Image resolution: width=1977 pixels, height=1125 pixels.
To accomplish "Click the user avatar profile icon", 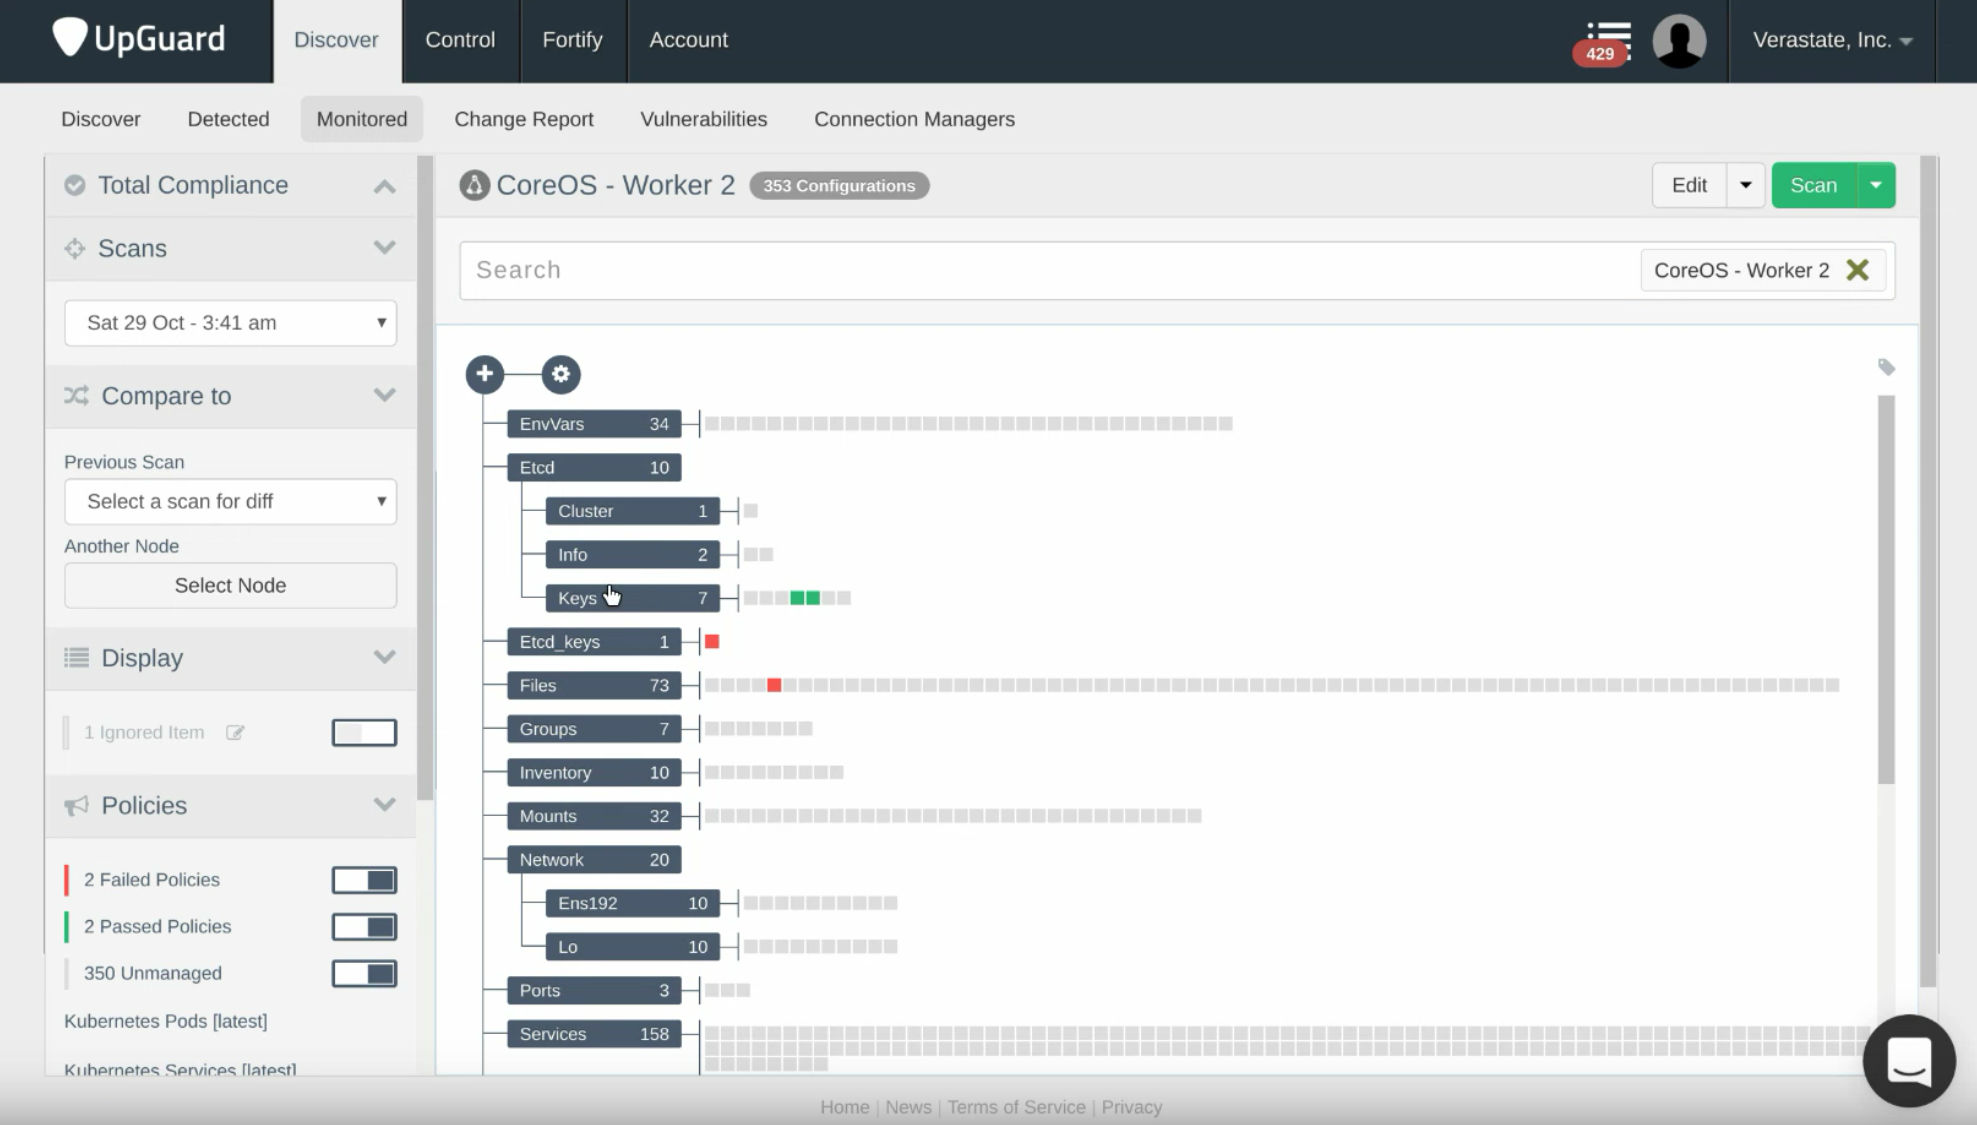I will 1679,41.
